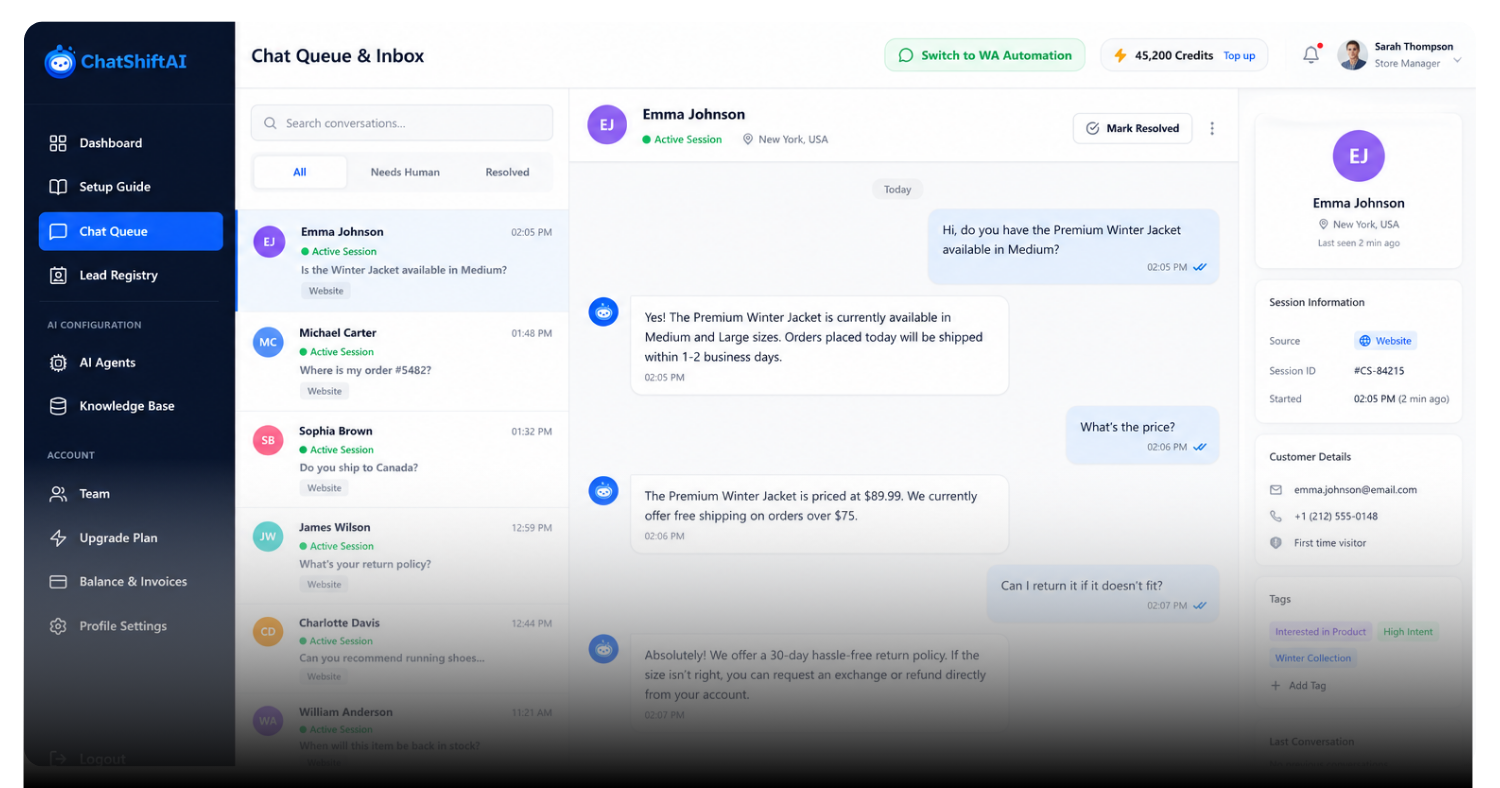Screen dimensions: 1500x788
Task: Open the three-dot conversation options menu
Action: 1212,128
